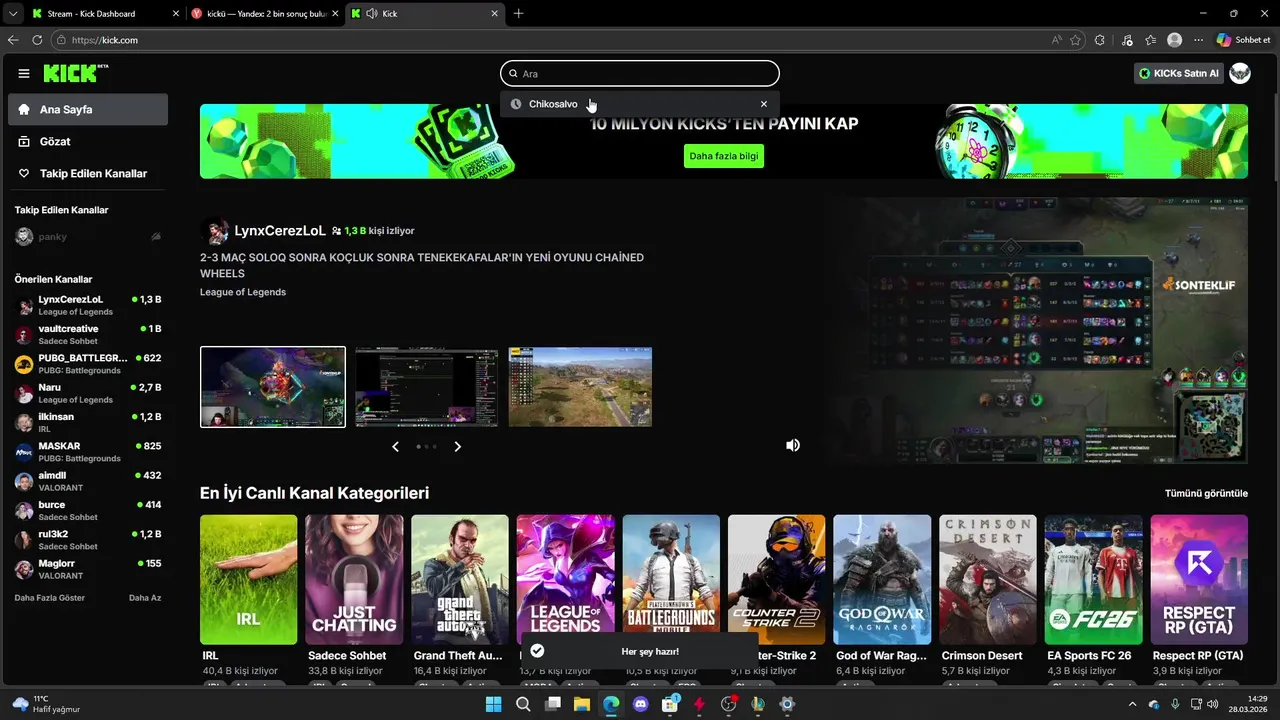Open the League of Legends category card
Image resolution: width=1280 pixels, height=720 pixels.
[566, 580]
